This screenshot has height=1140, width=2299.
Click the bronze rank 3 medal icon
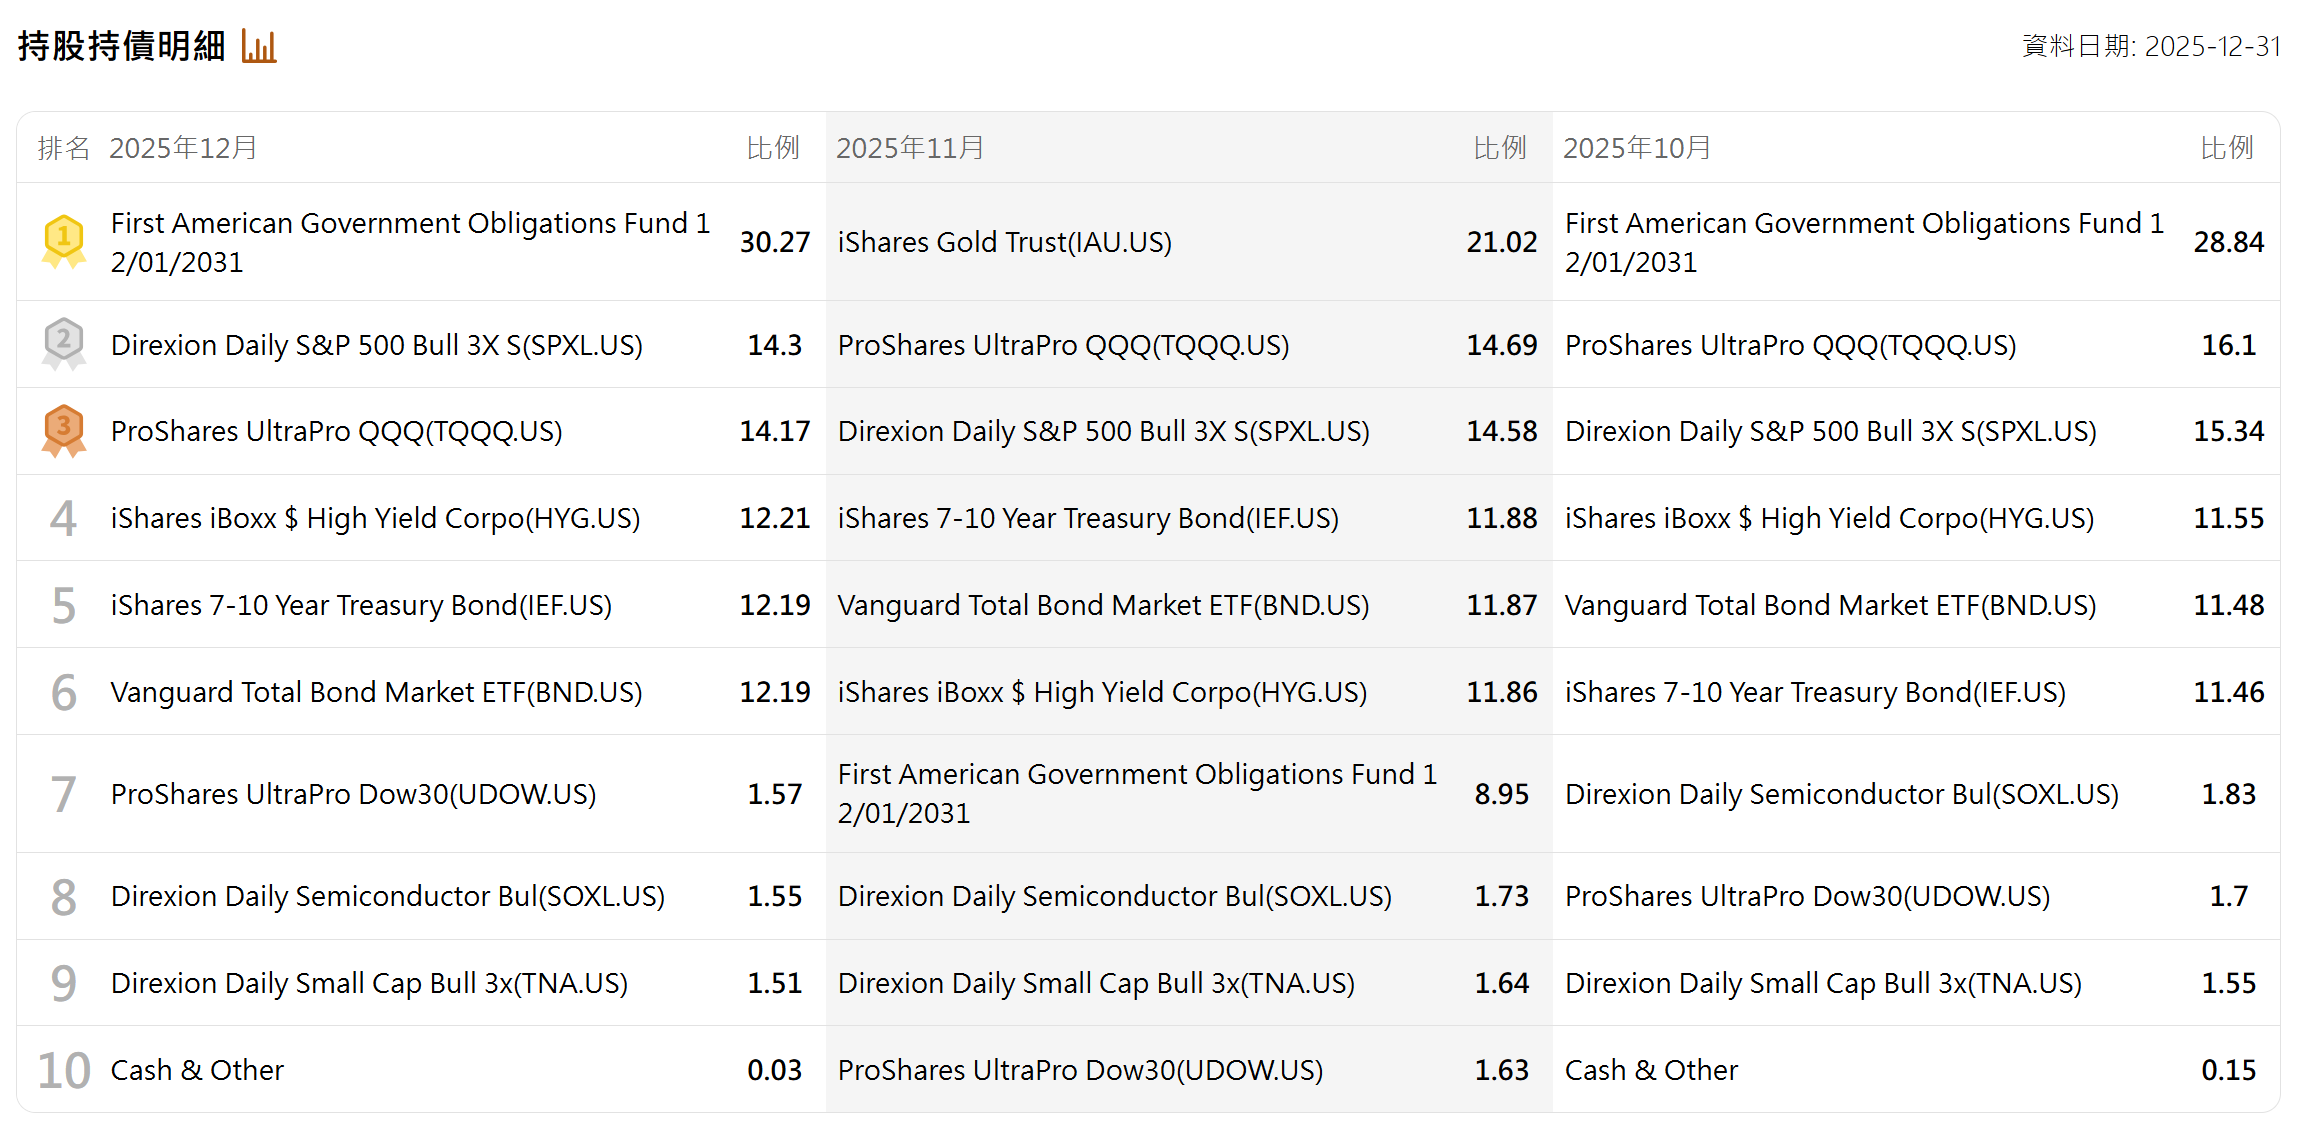[64, 431]
